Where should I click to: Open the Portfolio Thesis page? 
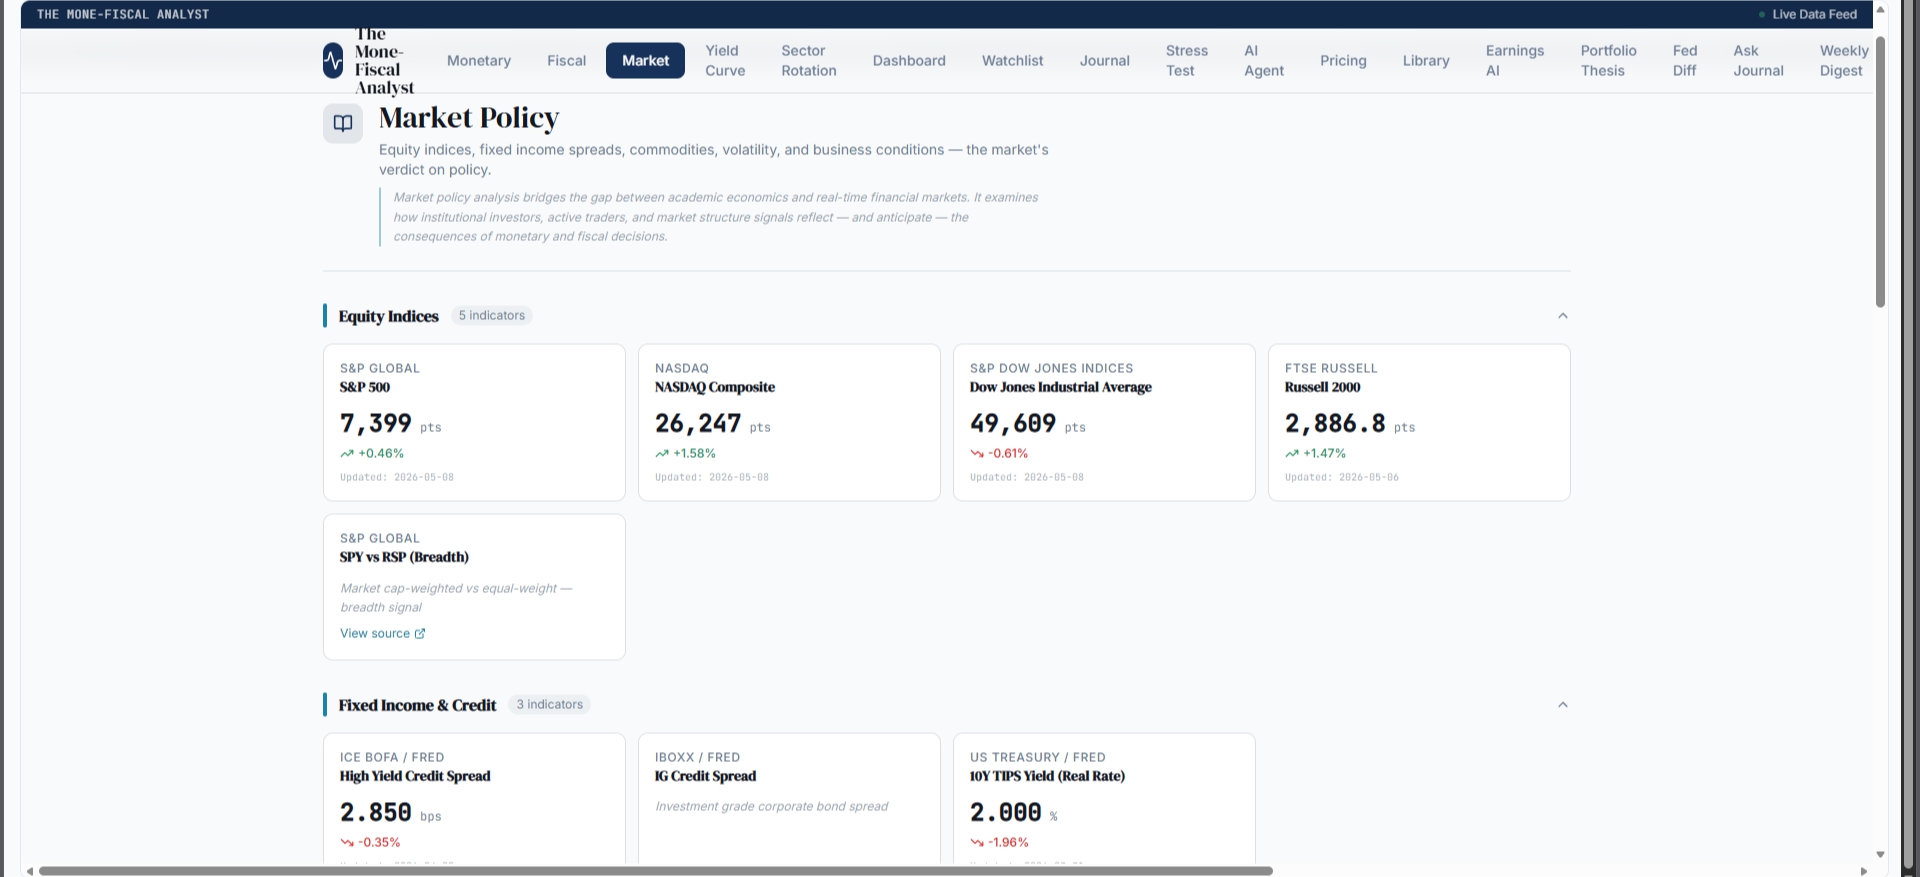(x=1609, y=61)
